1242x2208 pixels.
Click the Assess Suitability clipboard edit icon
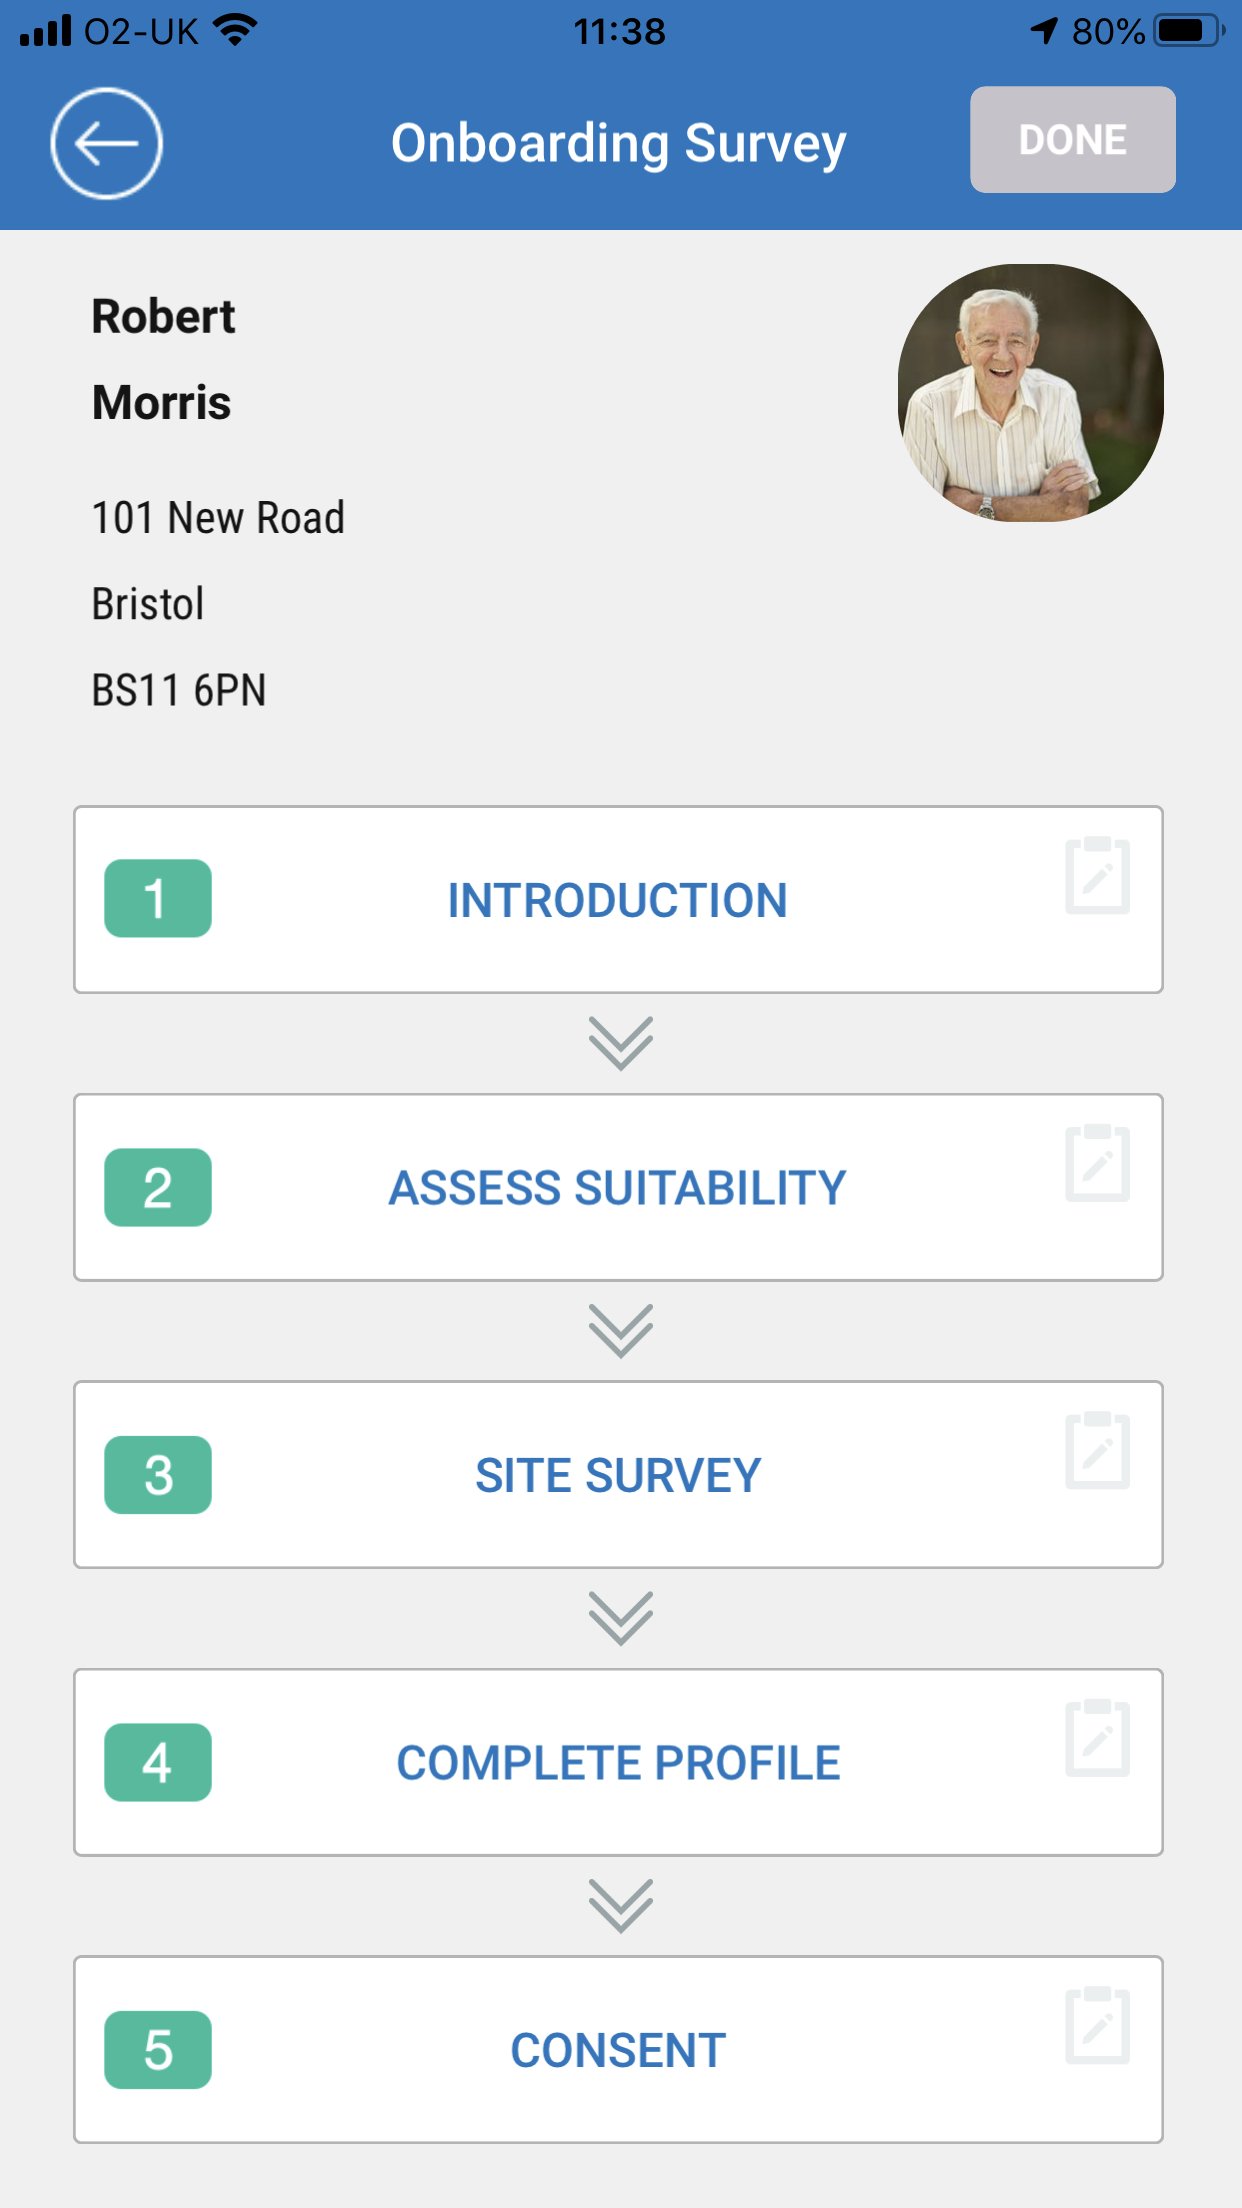tap(1097, 1163)
